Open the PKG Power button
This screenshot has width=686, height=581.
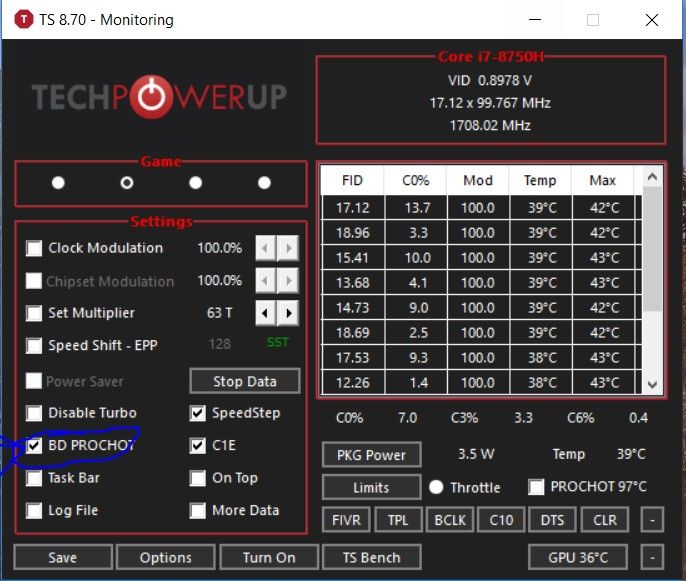tap(371, 455)
